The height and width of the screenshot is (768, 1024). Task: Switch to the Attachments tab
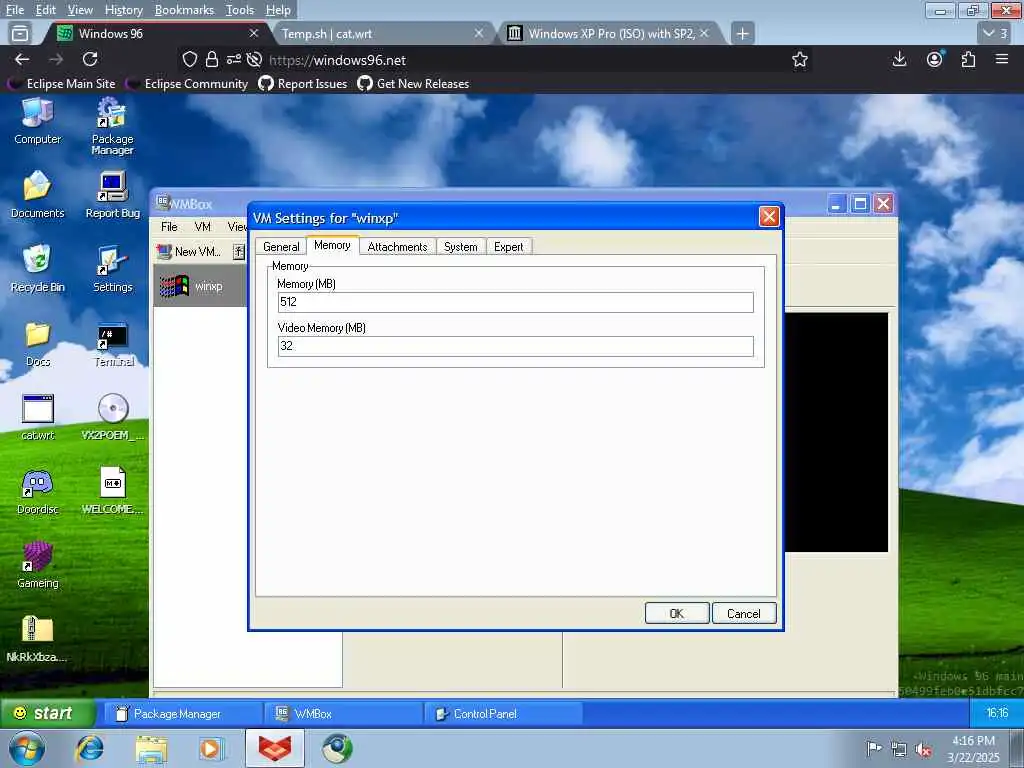[x=397, y=247]
